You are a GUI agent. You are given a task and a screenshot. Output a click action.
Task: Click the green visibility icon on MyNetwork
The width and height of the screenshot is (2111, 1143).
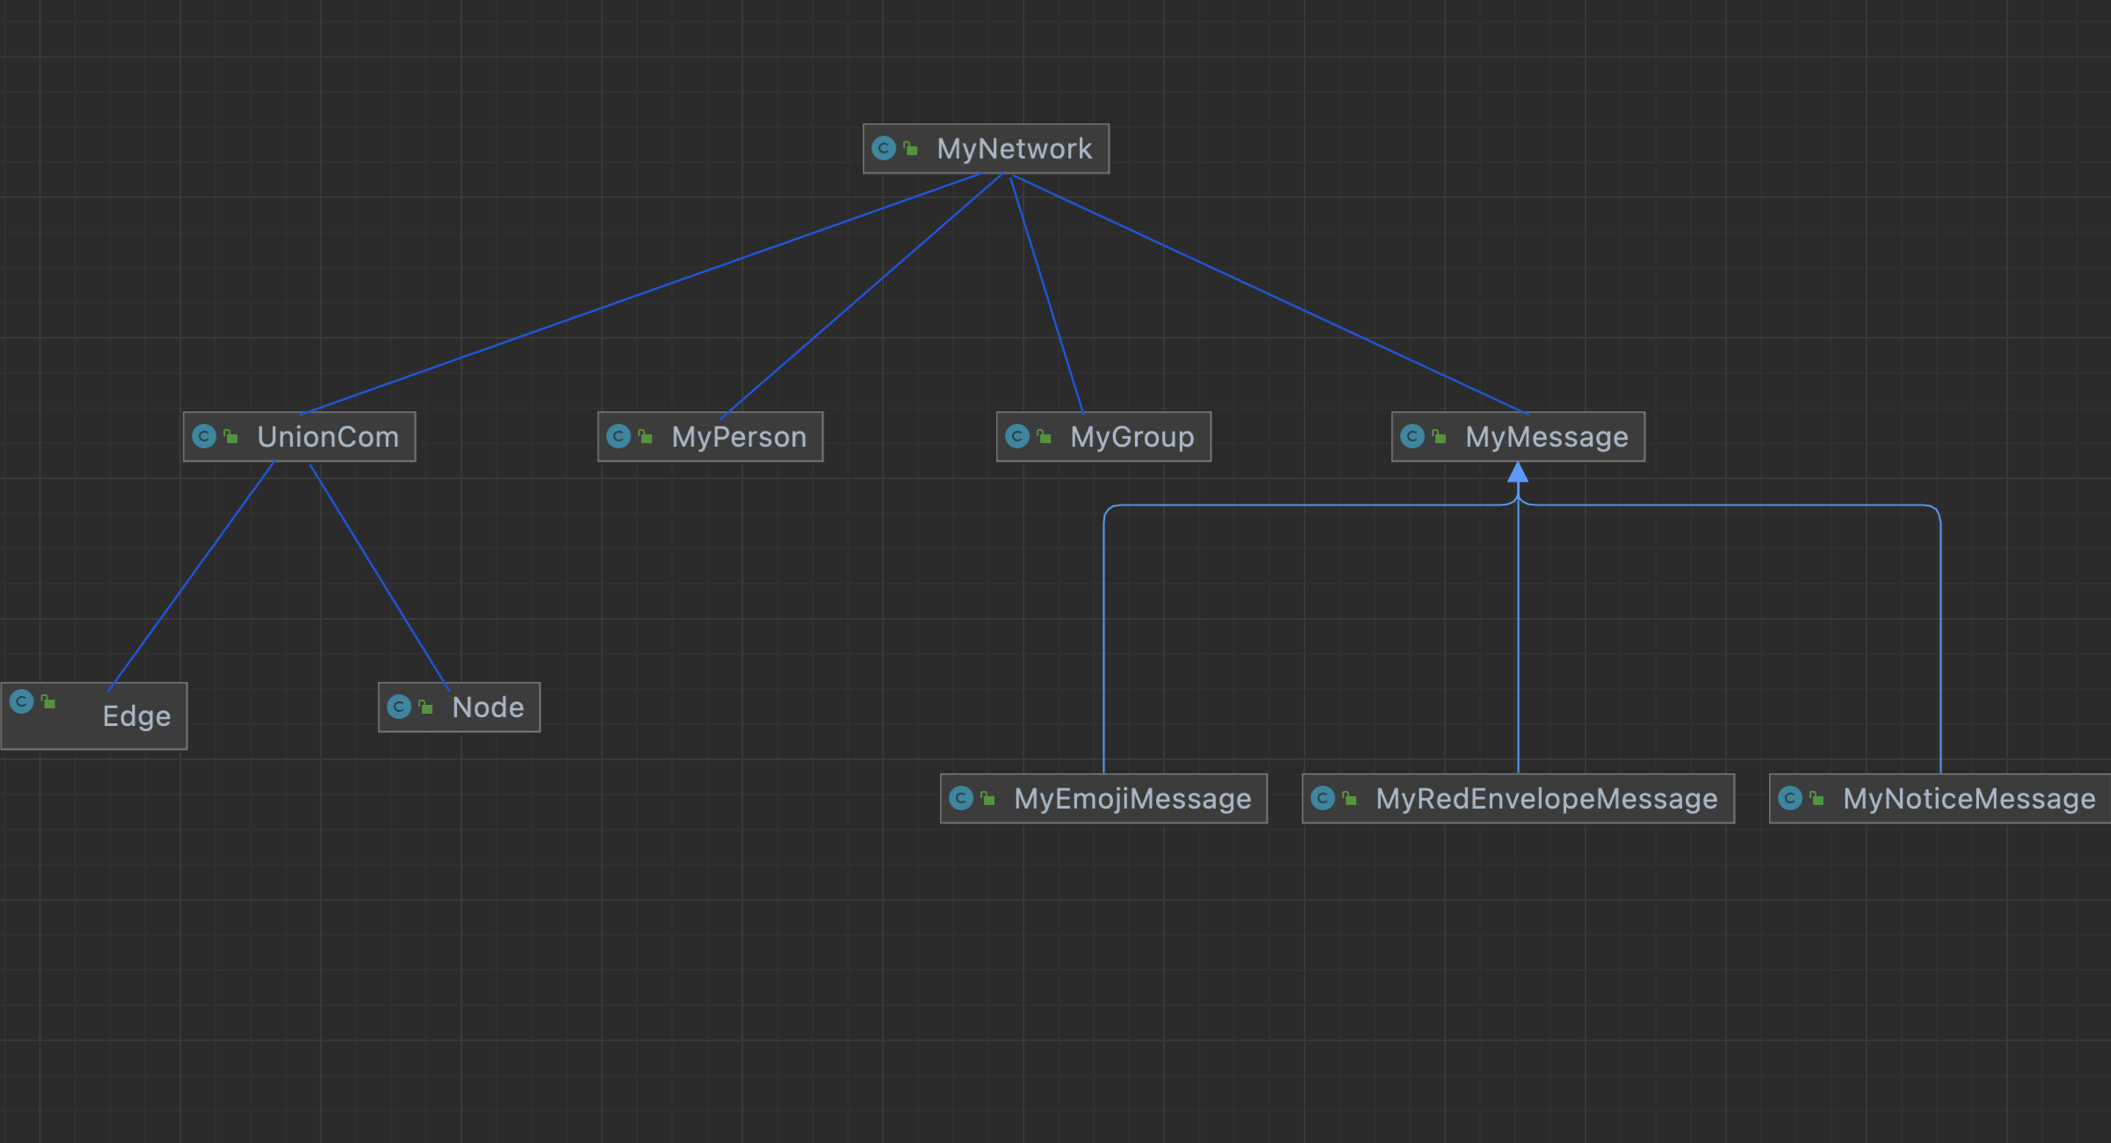(x=911, y=149)
